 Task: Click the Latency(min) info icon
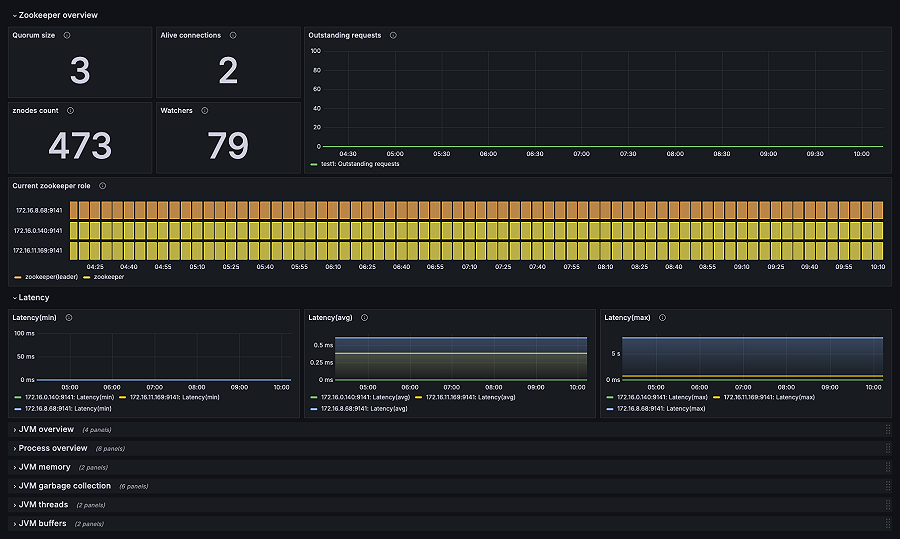[69, 317]
